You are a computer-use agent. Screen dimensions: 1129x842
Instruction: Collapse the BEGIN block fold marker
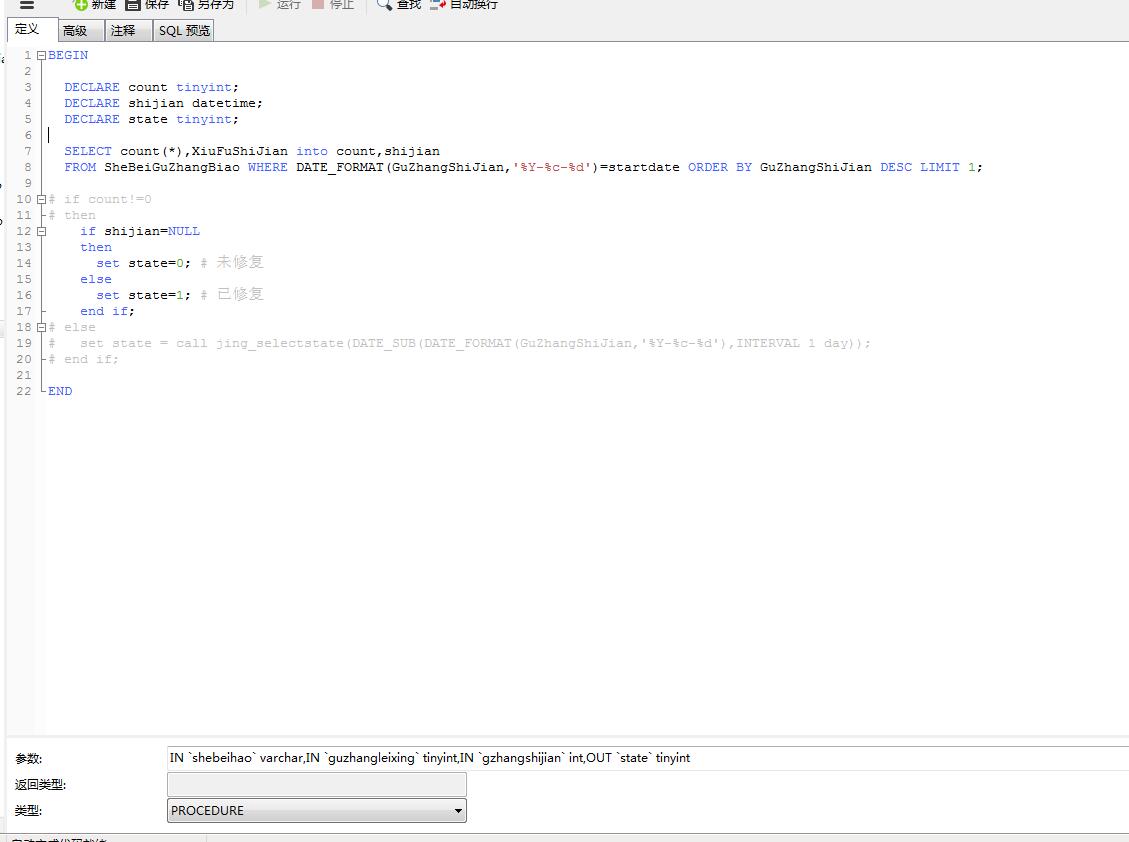point(41,55)
